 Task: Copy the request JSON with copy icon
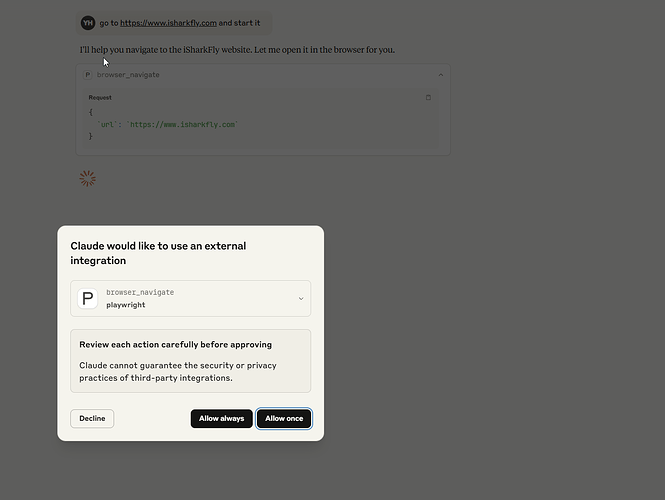(x=428, y=98)
